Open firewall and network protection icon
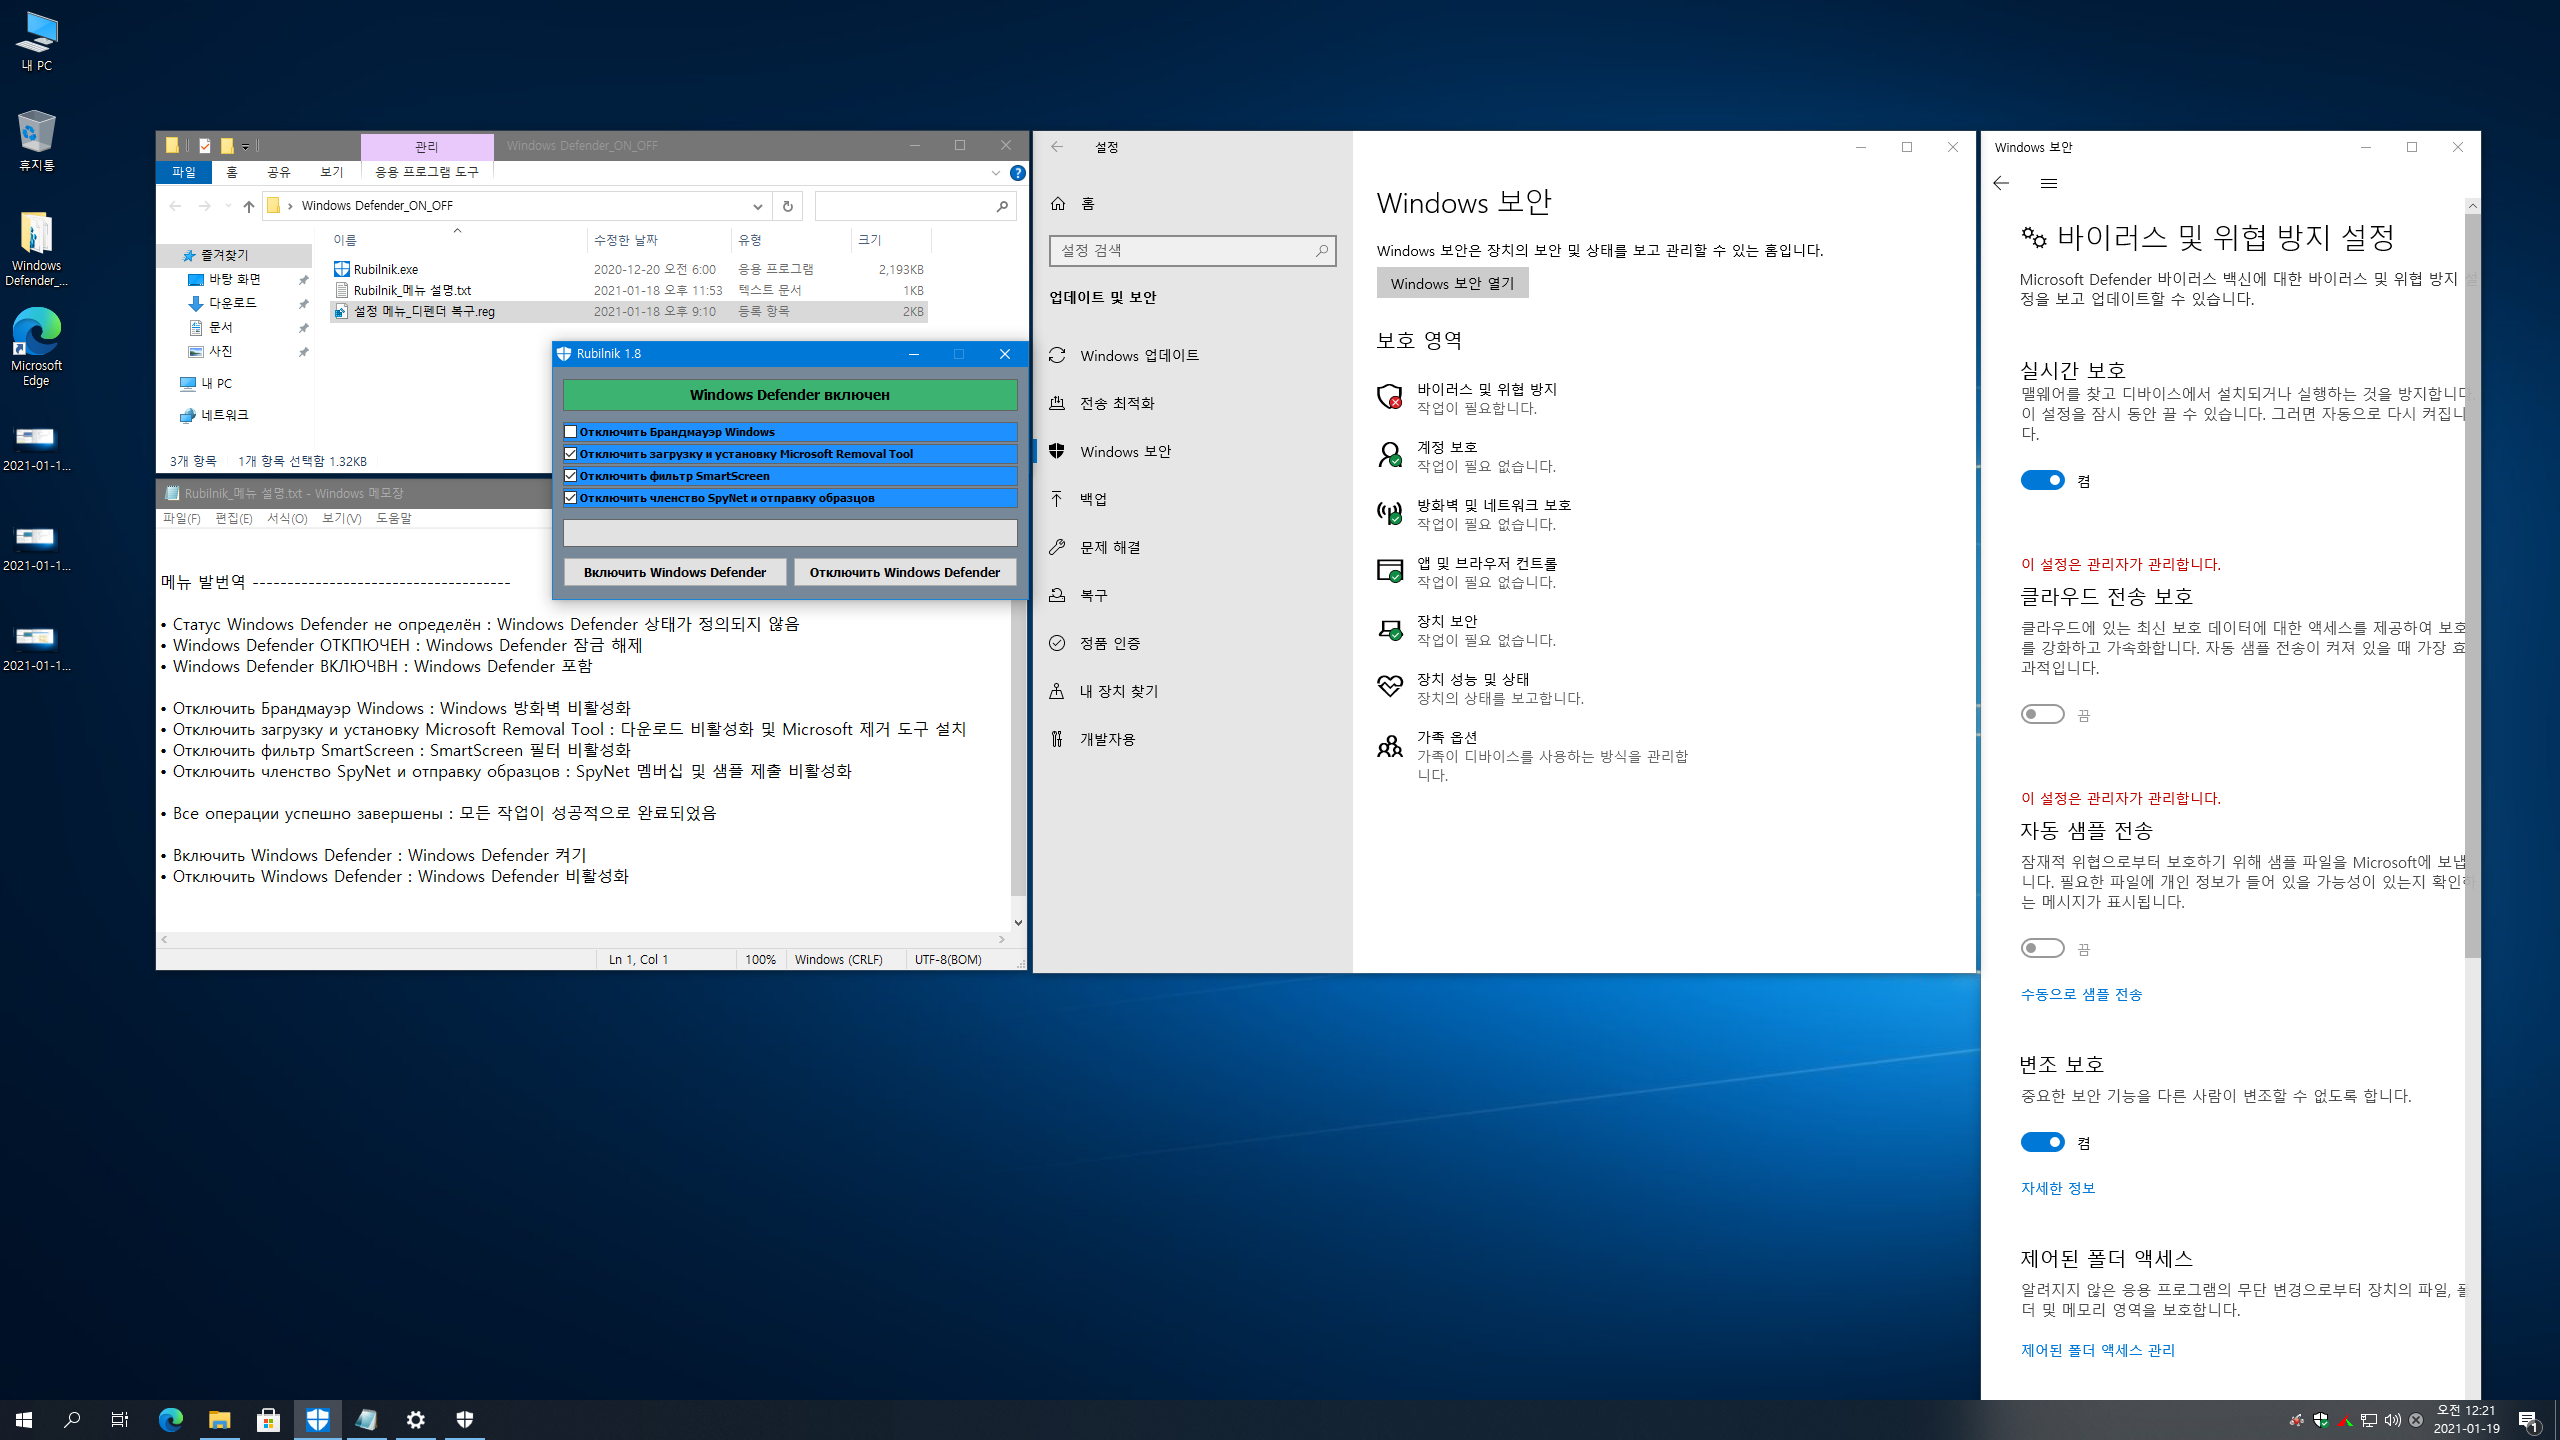 coord(1389,513)
